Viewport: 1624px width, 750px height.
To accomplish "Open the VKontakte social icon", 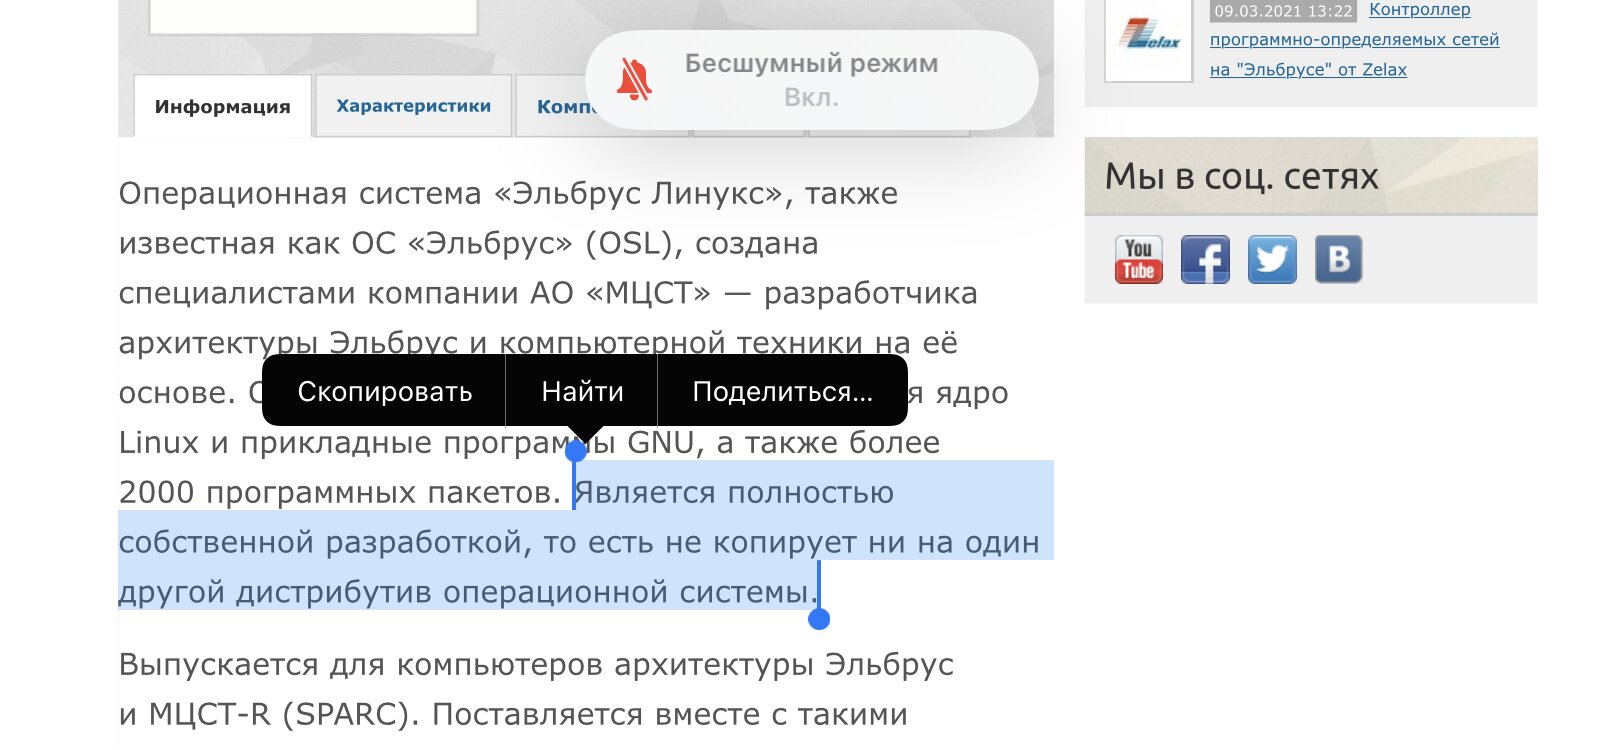I will tap(1338, 260).
